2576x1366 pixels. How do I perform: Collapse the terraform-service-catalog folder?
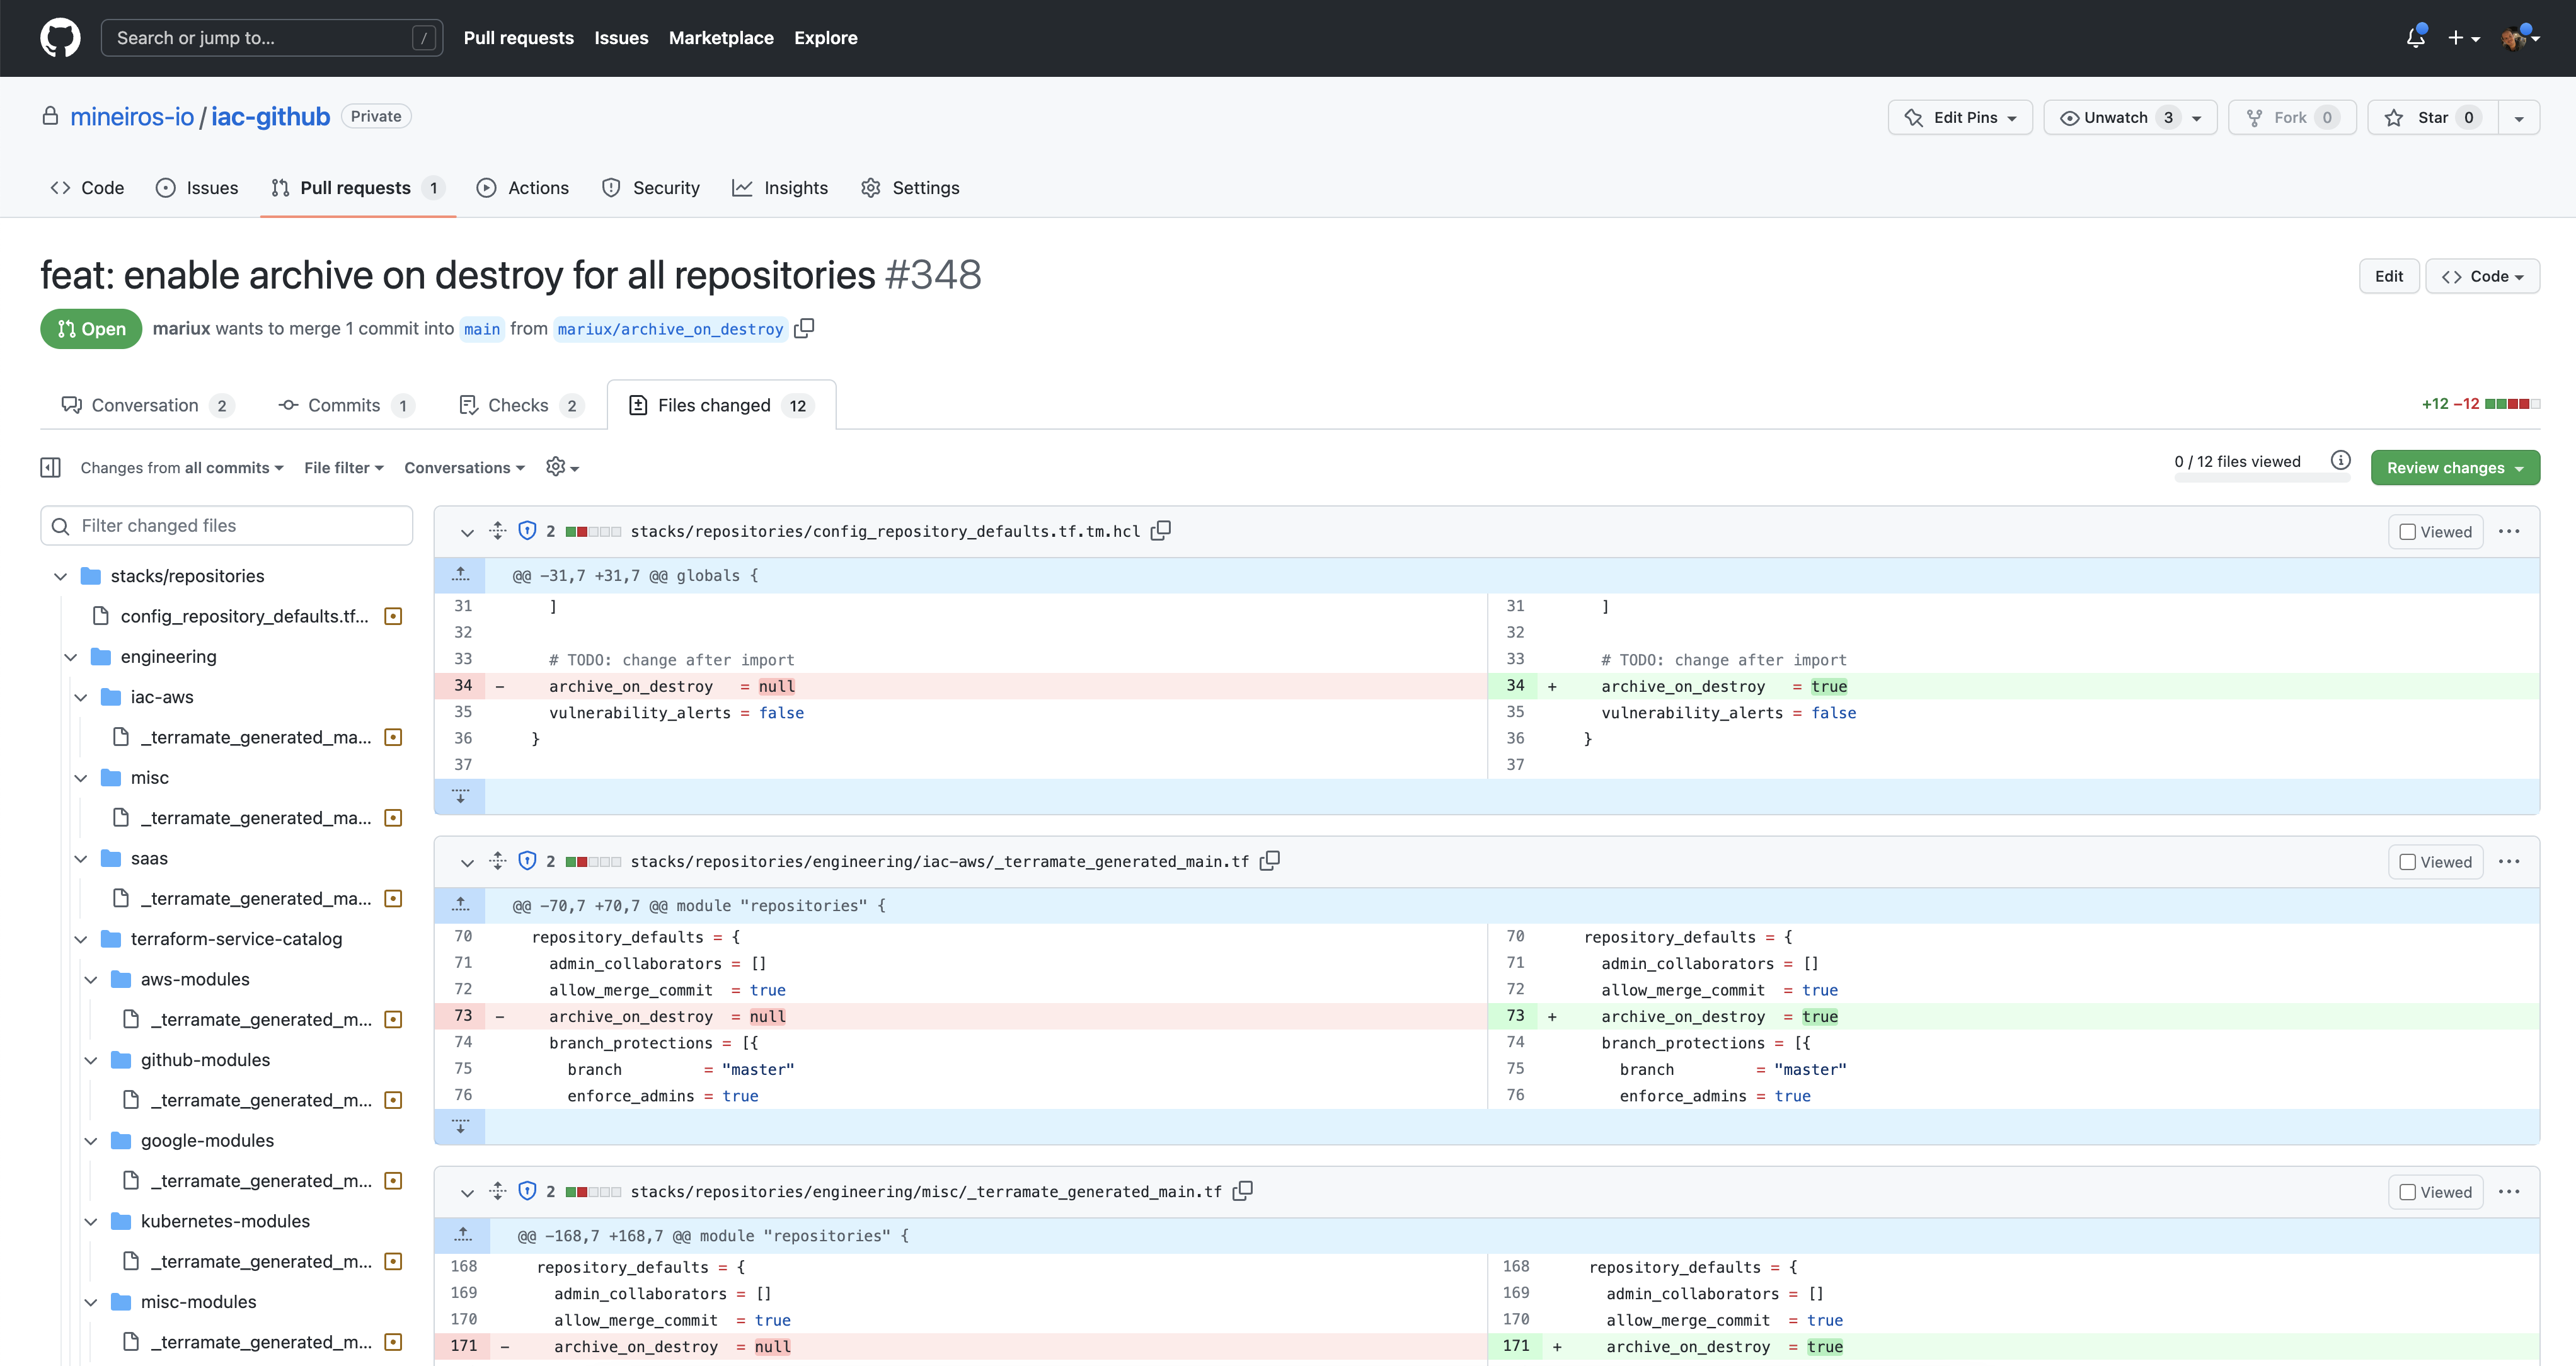click(81, 939)
